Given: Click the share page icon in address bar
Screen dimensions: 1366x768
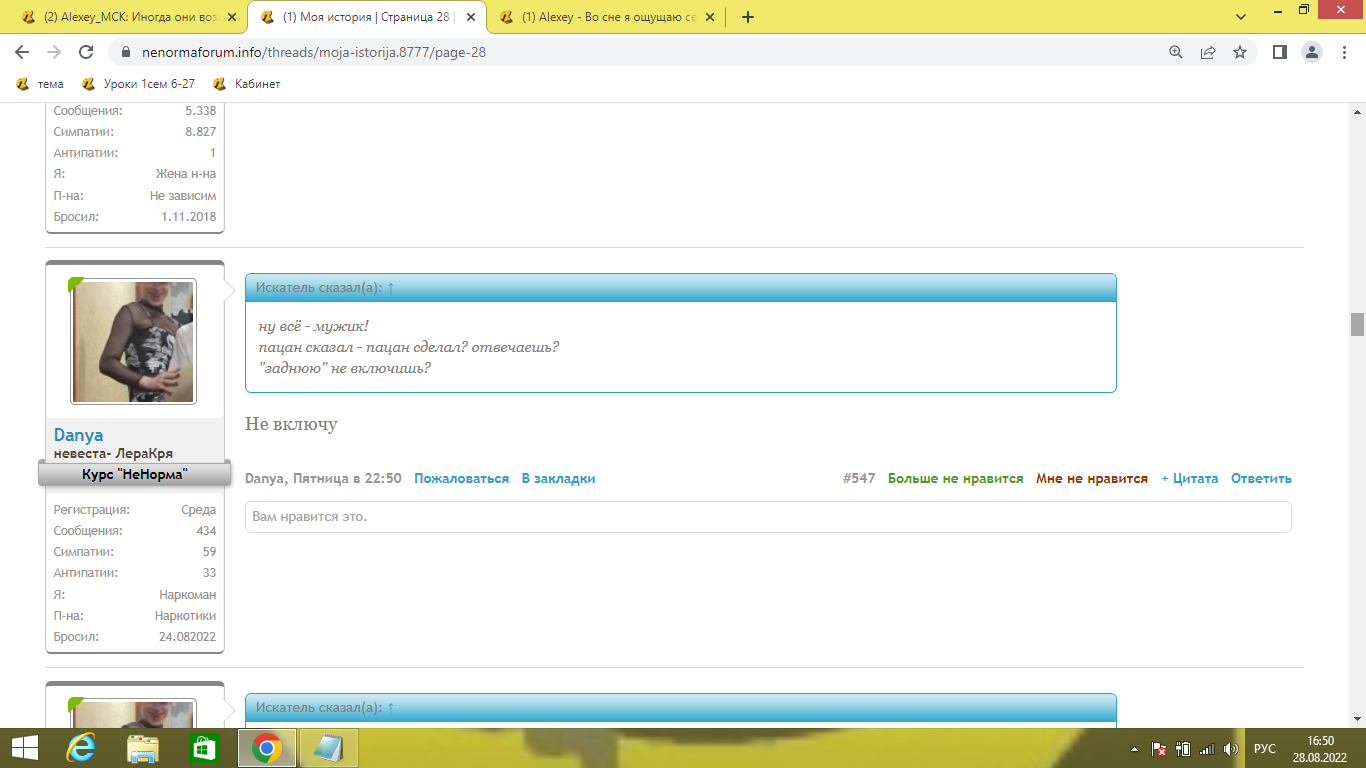Looking at the screenshot, I should (x=1208, y=52).
